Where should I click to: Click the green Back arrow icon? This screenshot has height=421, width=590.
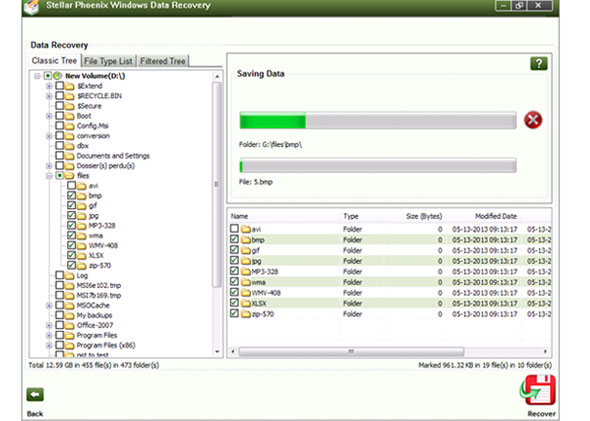tap(35, 395)
